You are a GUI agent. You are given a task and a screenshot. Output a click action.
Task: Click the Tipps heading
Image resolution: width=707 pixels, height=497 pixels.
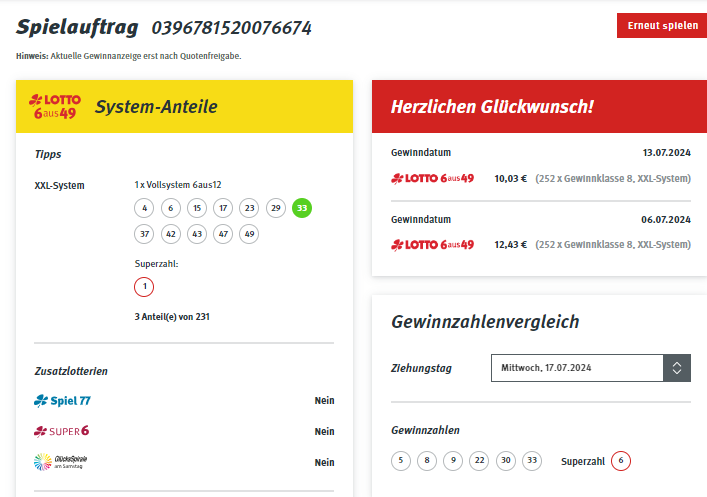(48, 155)
